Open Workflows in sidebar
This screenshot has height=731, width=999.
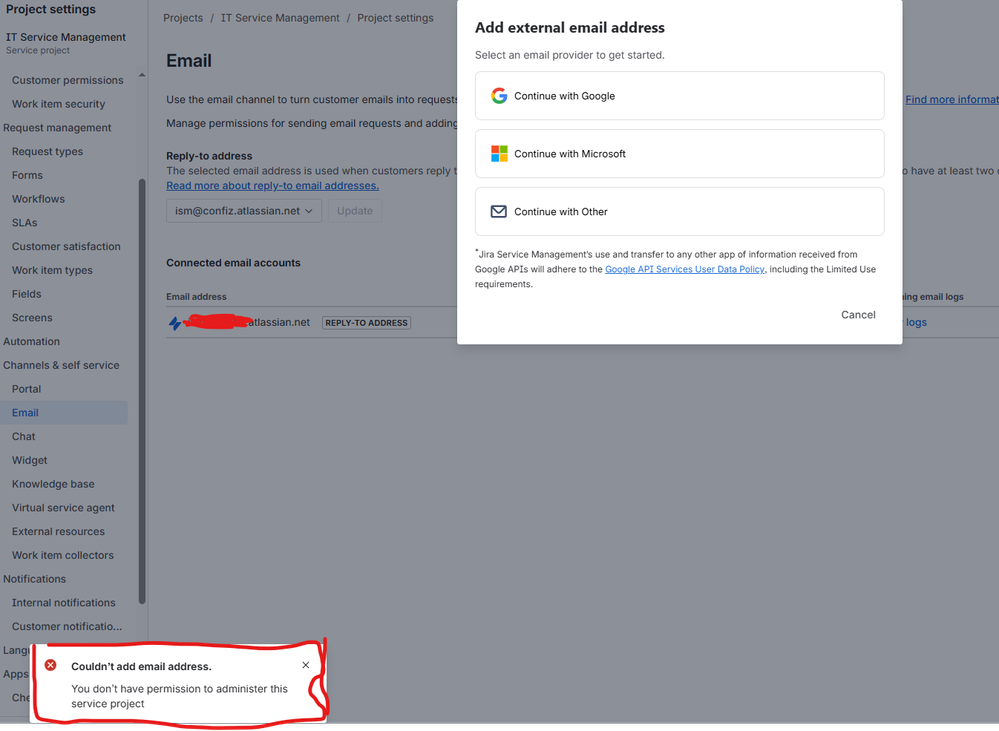pyautogui.click(x=38, y=199)
